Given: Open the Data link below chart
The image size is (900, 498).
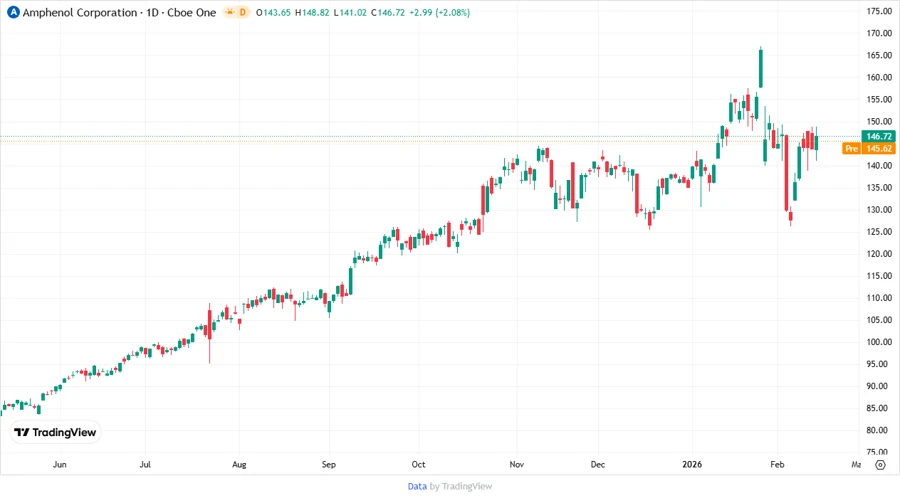Looking at the screenshot, I should pyautogui.click(x=417, y=486).
